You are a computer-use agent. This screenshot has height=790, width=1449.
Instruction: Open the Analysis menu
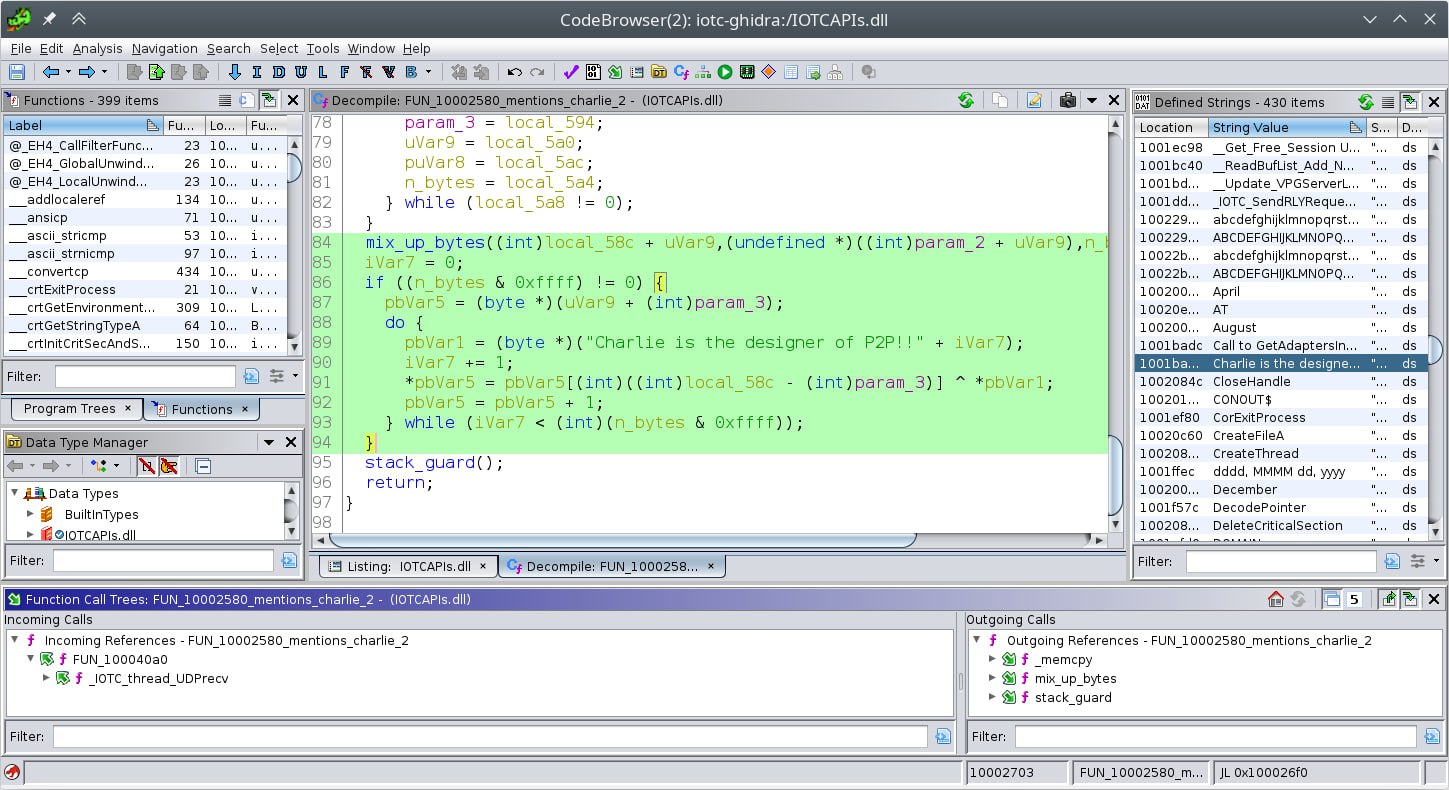point(97,48)
